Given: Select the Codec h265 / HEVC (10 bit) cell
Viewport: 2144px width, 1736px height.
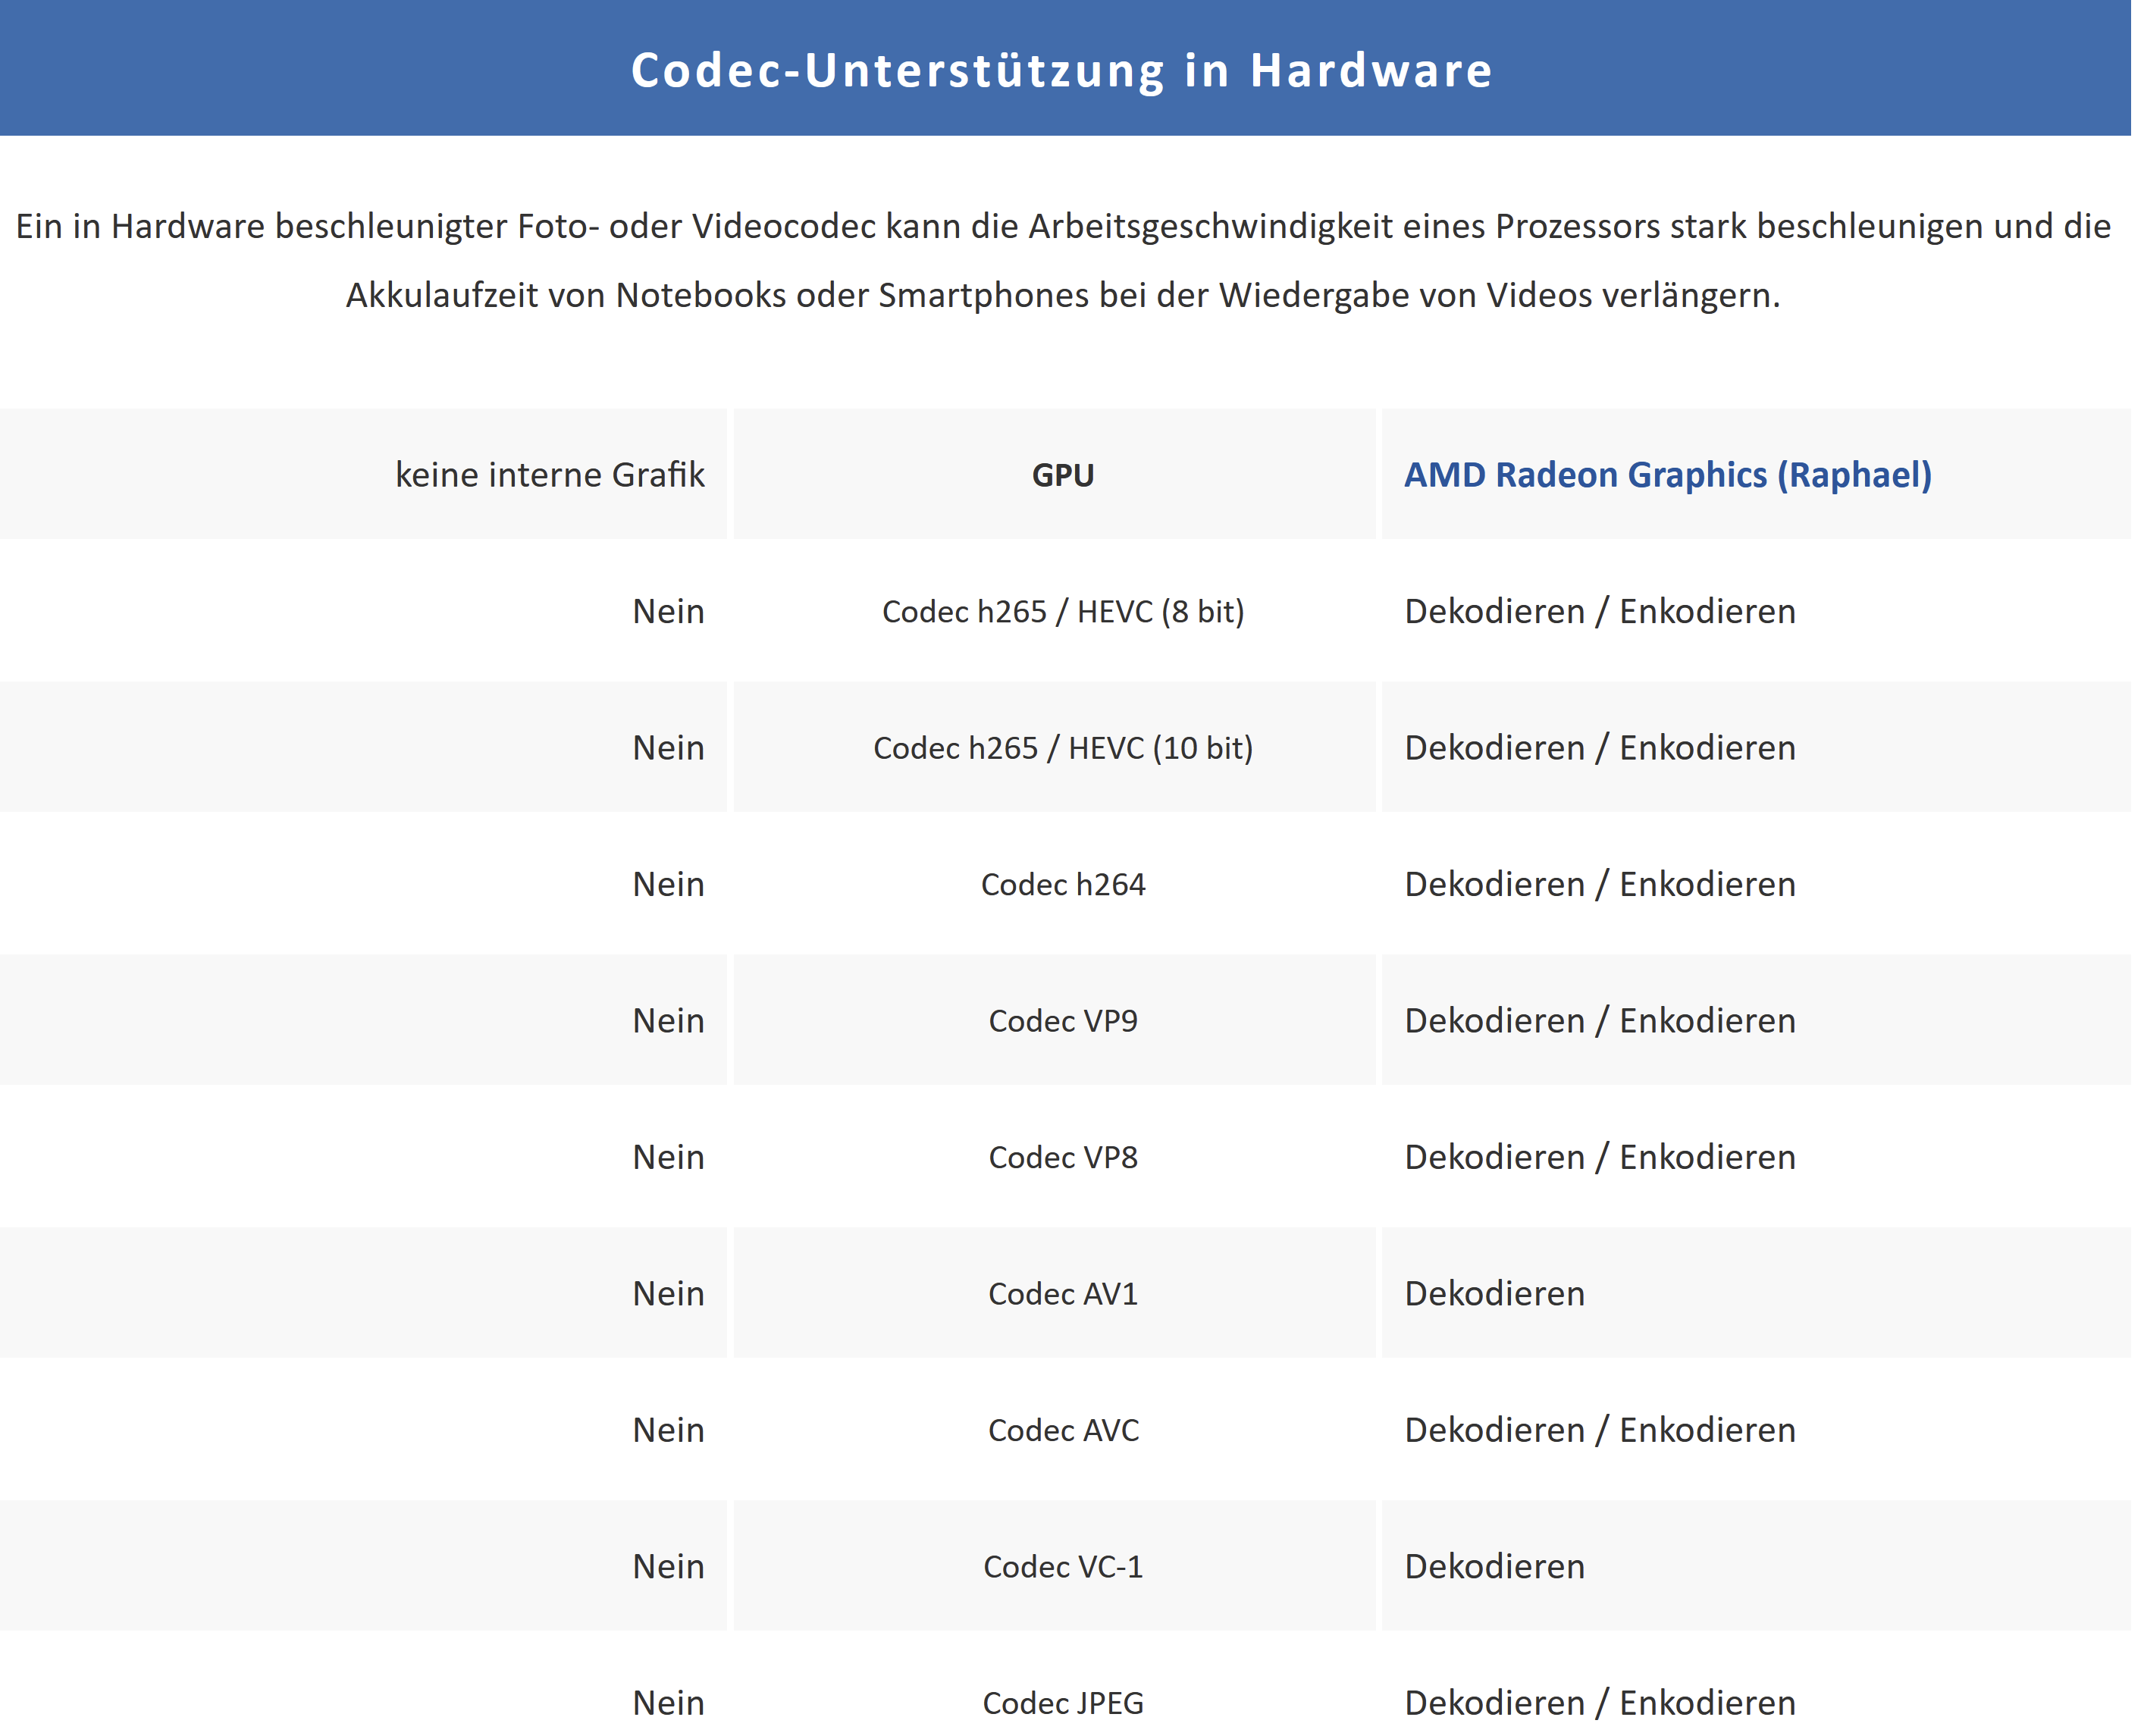Looking at the screenshot, I should pyautogui.click(x=1062, y=748).
